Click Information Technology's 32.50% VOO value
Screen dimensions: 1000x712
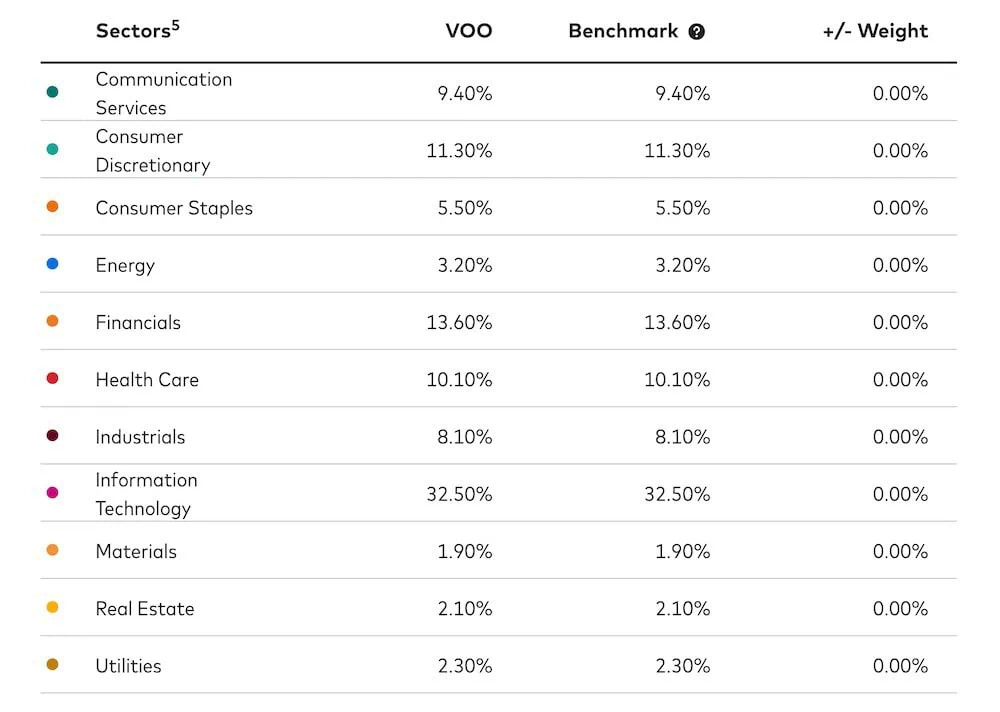[x=459, y=494]
